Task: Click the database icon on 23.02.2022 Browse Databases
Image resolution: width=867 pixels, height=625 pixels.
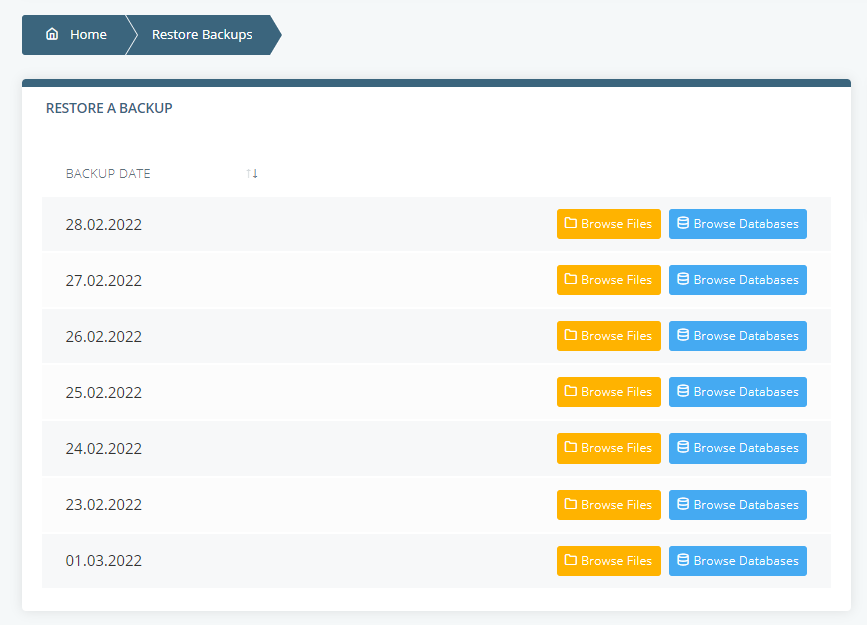Action: (x=684, y=504)
